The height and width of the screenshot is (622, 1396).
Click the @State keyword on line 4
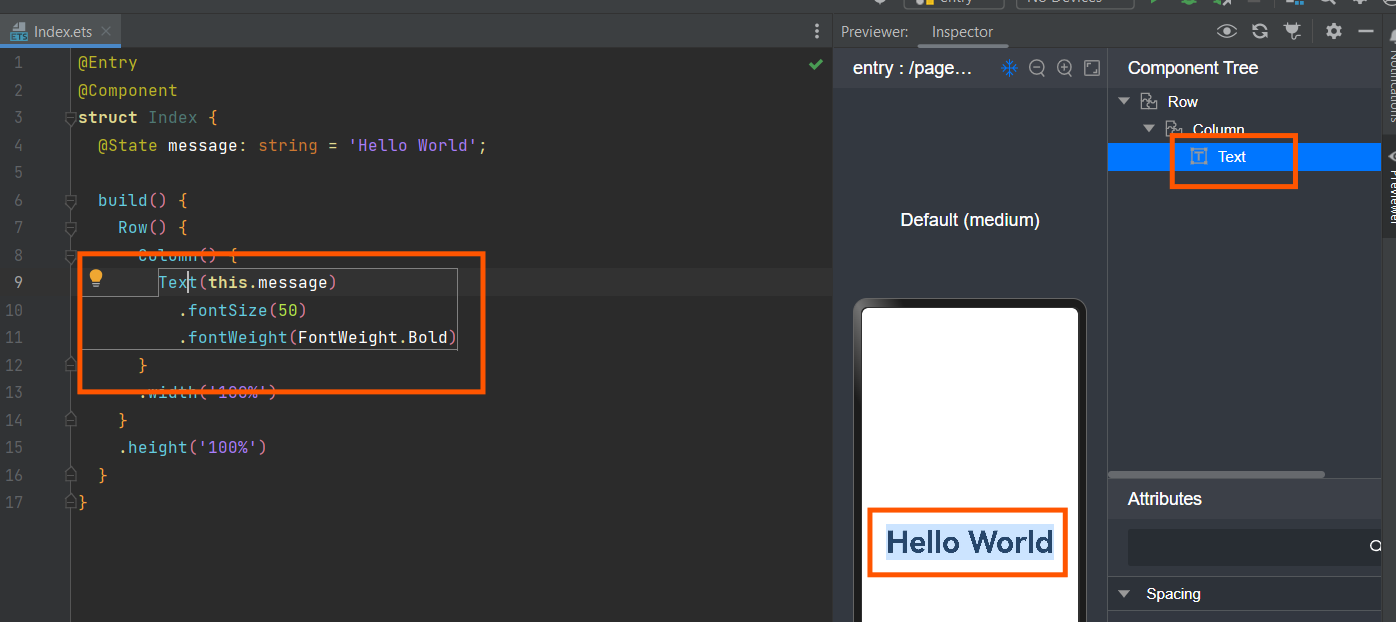pyautogui.click(x=127, y=145)
